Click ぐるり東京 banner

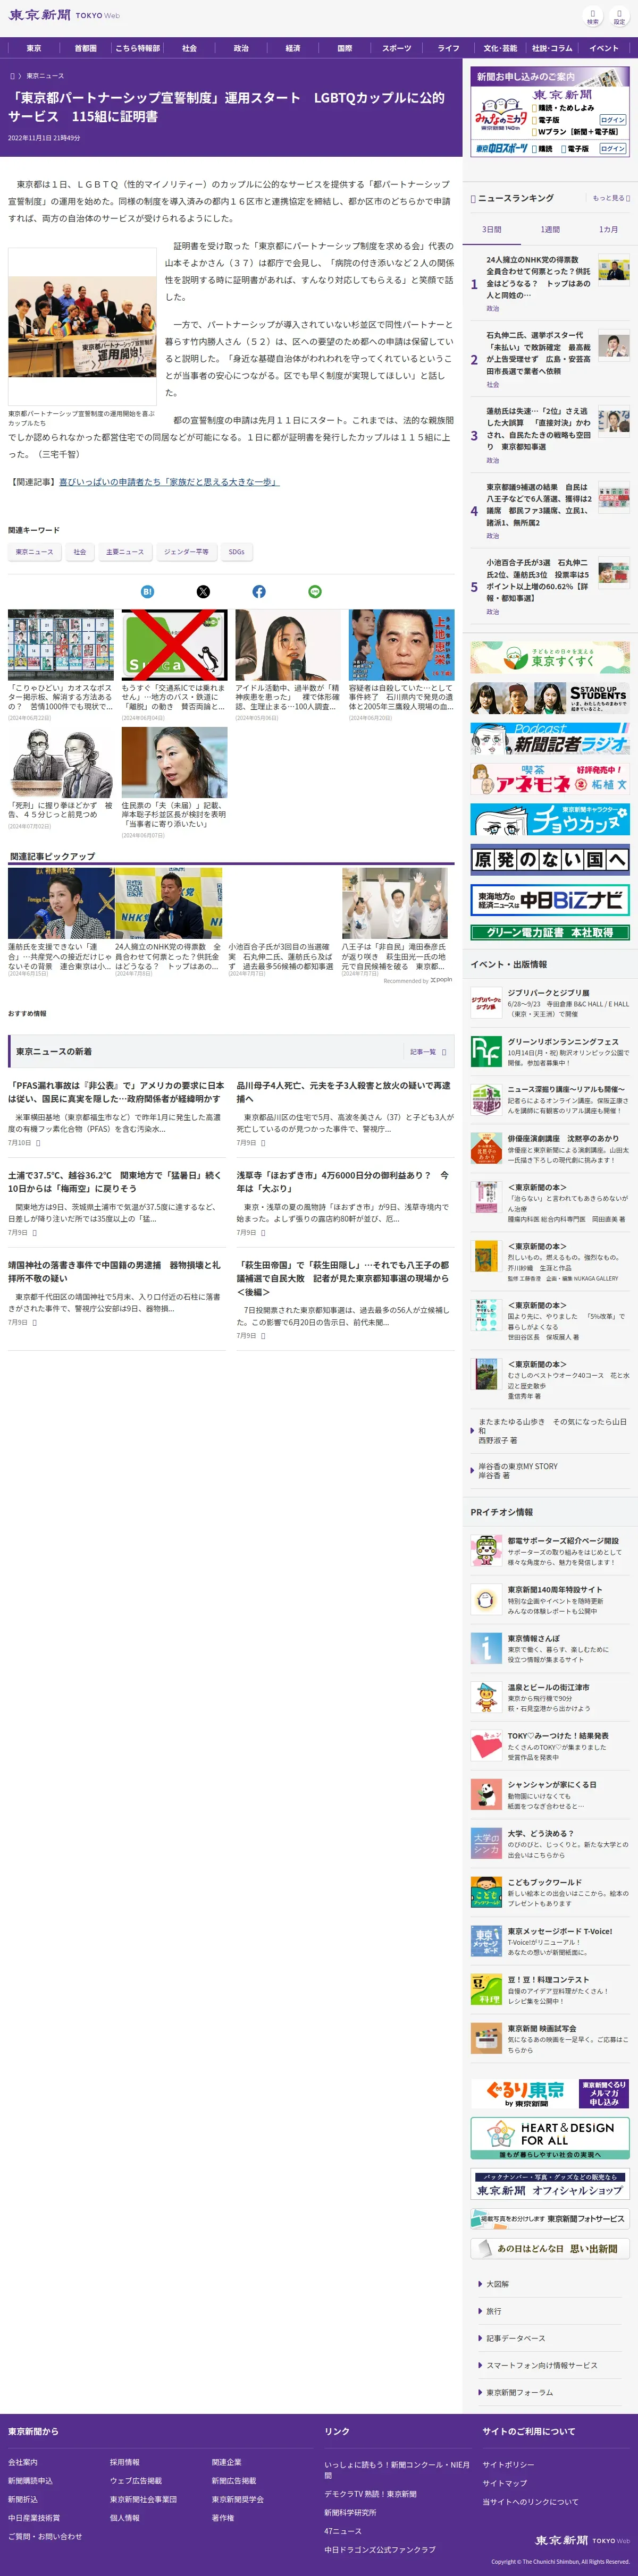550,2093
